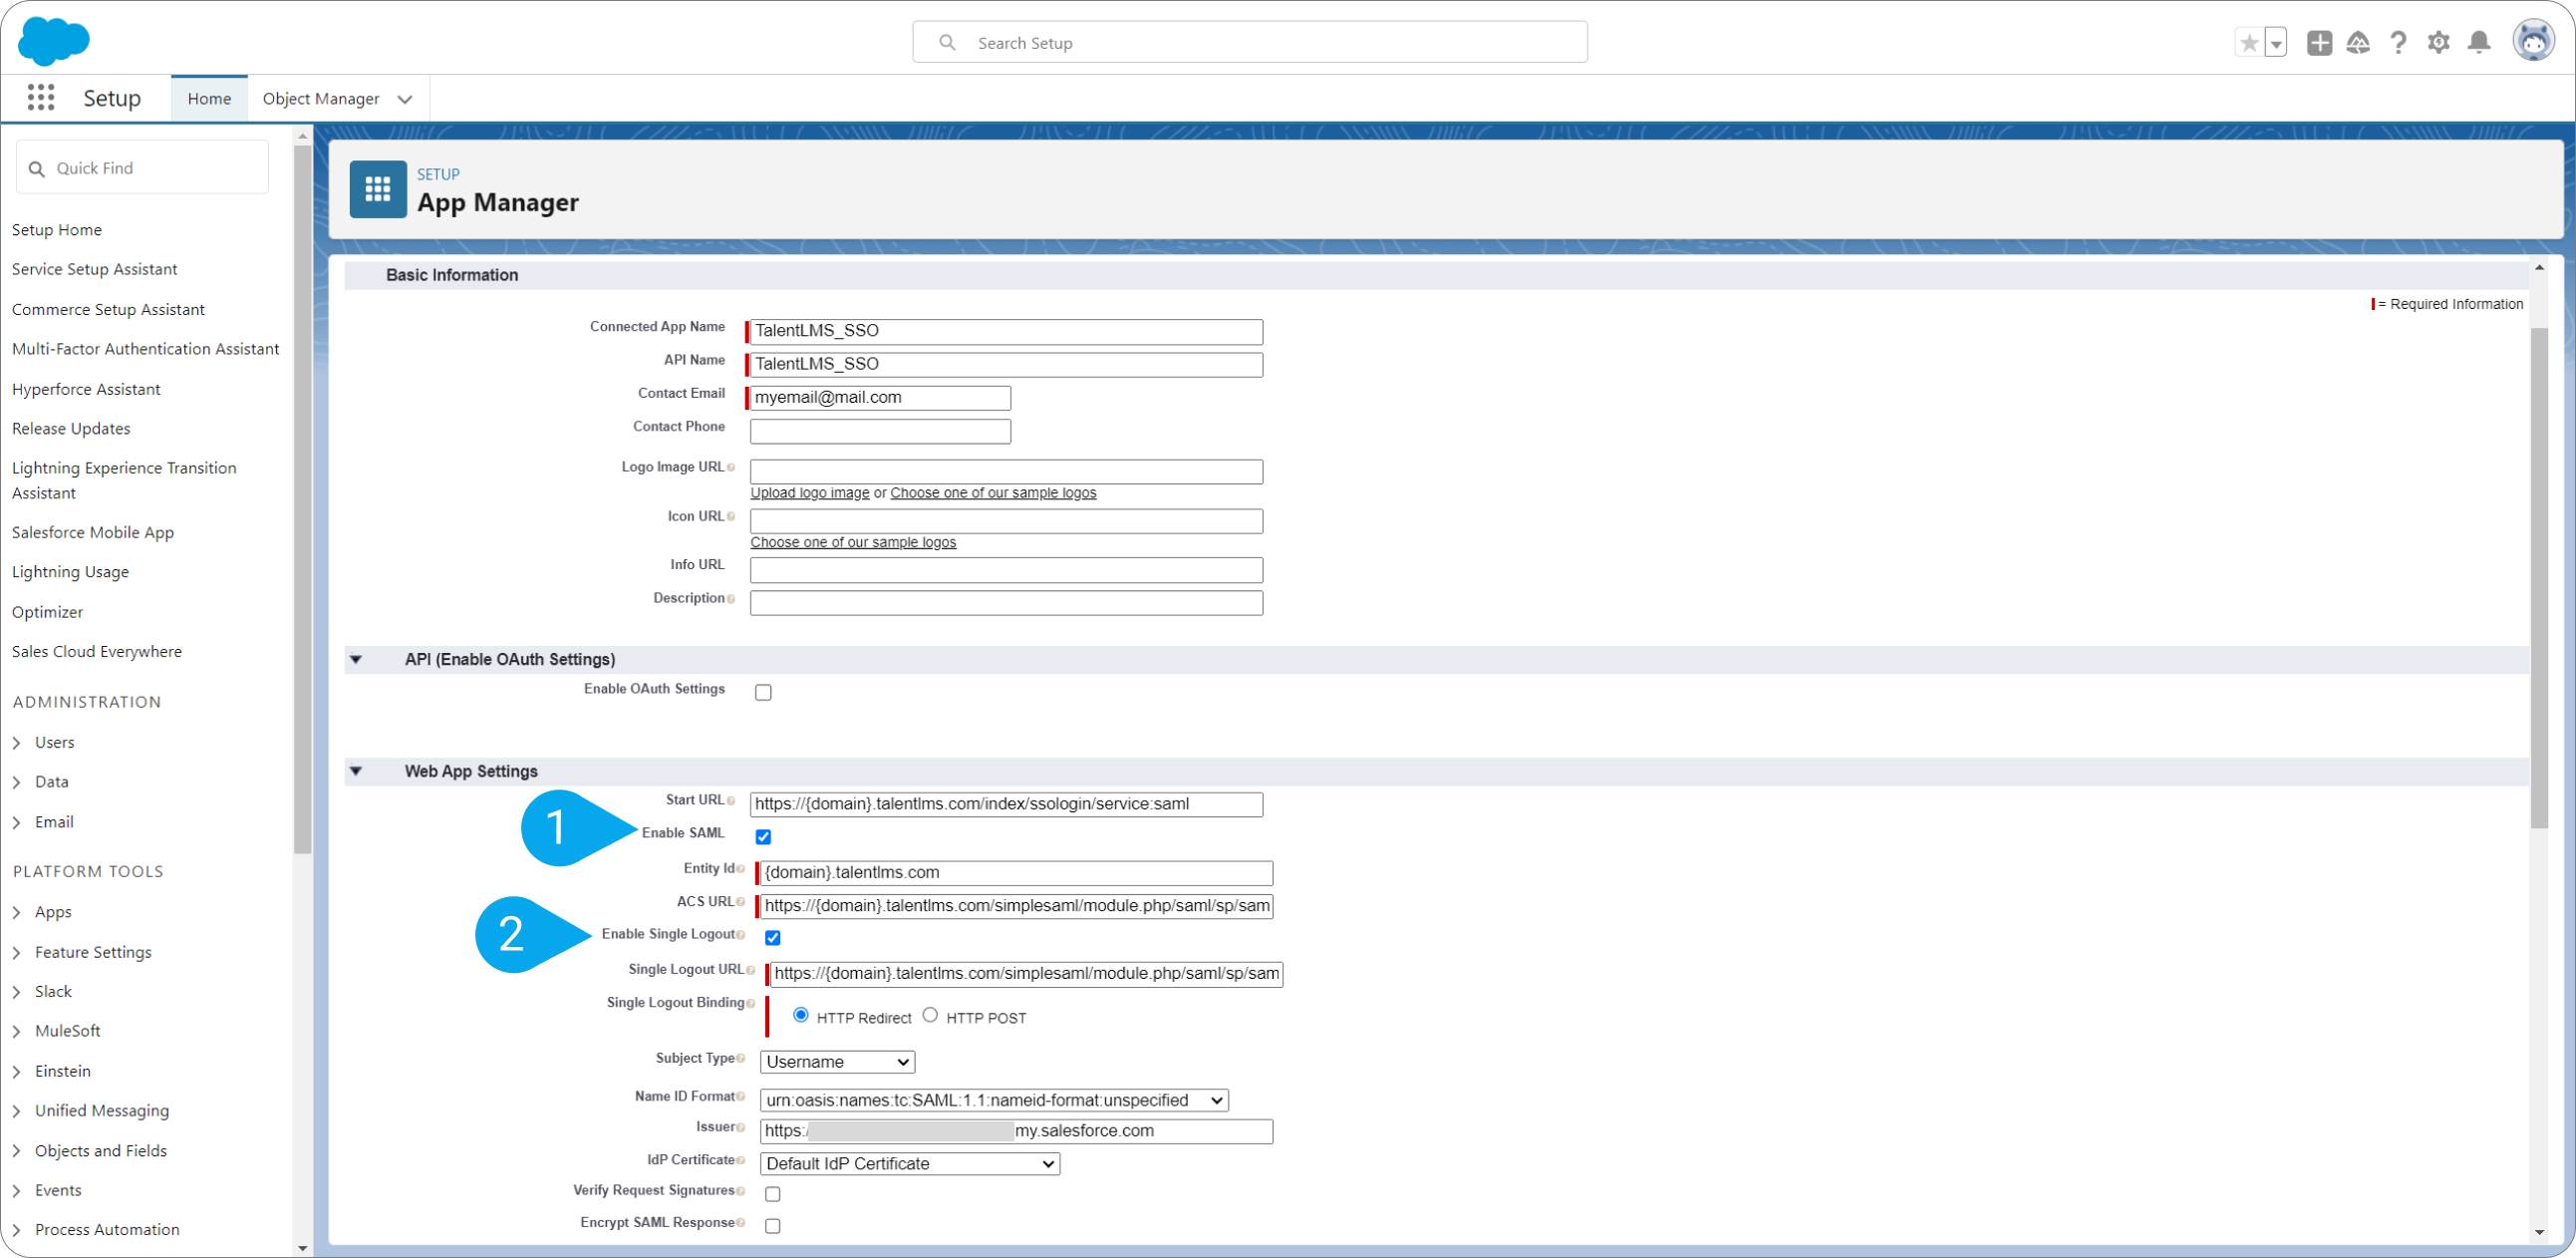Image resolution: width=2576 pixels, height=1258 pixels.
Task: Expand the Apps tree item
Action: [x=17, y=913]
